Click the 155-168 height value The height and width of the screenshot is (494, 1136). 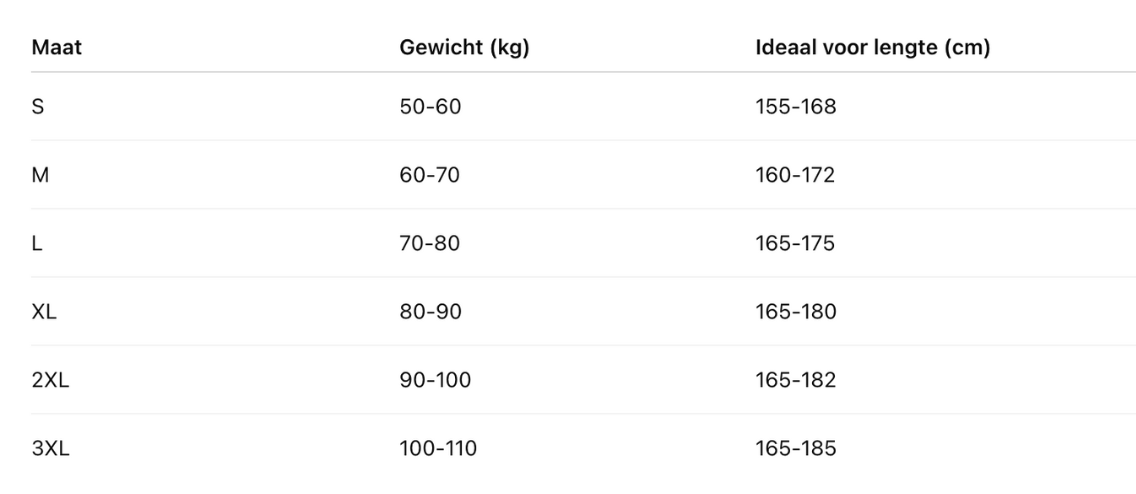[x=795, y=106]
